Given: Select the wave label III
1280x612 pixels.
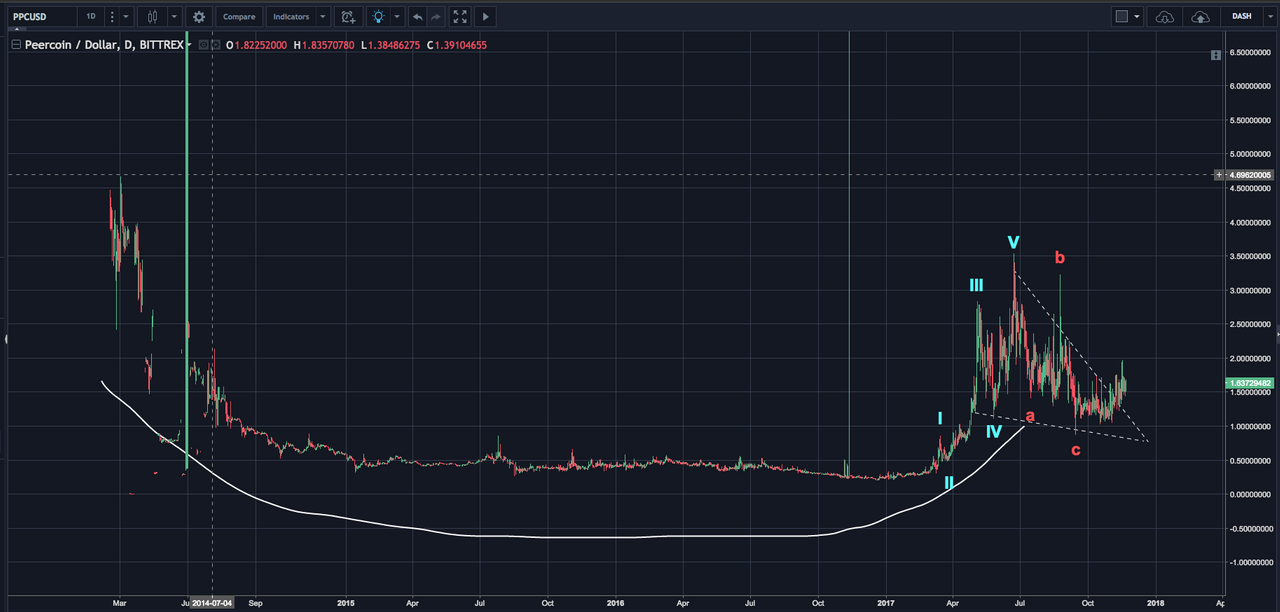Looking at the screenshot, I should [x=976, y=286].
